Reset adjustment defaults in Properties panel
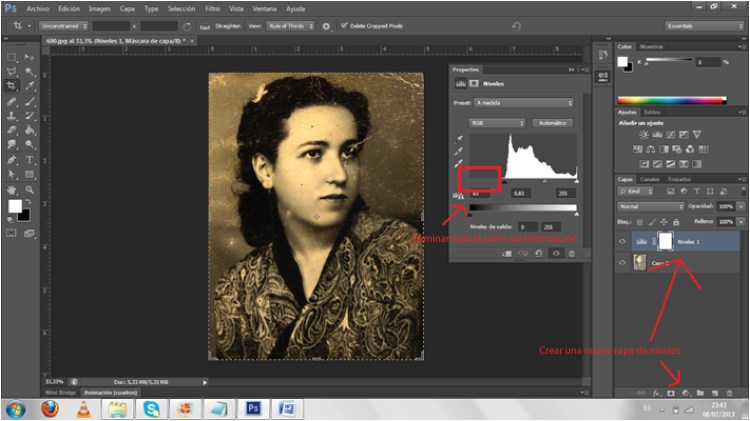The height and width of the screenshot is (421, 750). 538,254
